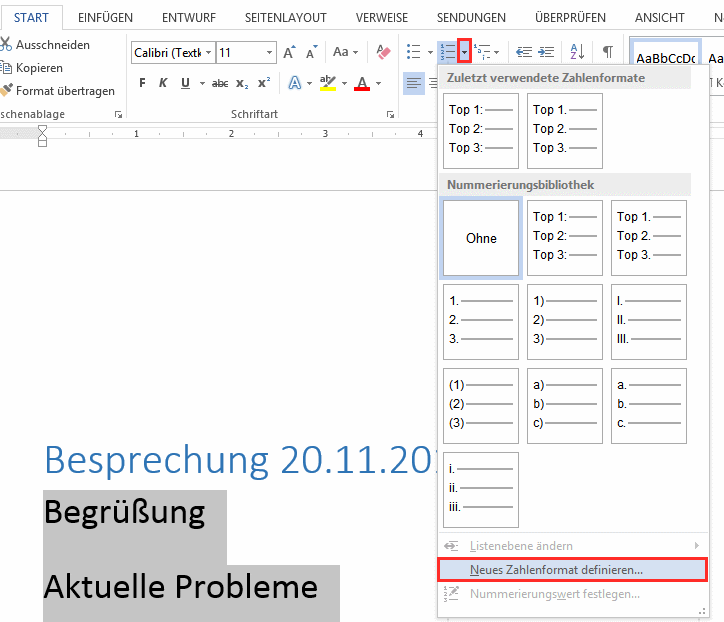Choose the 1) 2) 3) numbering format
The width and height of the screenshot is (724, 622).
[x=565, y=322]
